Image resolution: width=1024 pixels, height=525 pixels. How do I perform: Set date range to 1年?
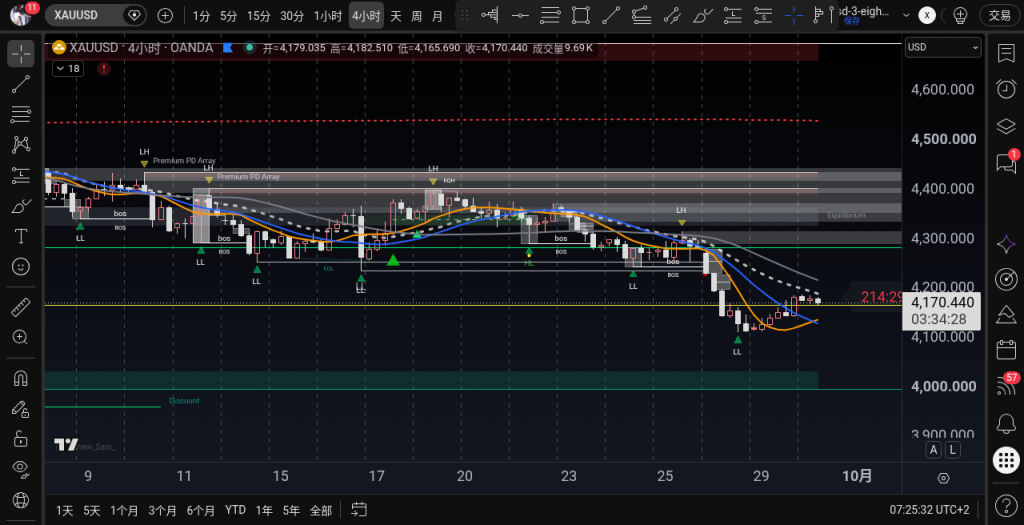click(264, 510)
